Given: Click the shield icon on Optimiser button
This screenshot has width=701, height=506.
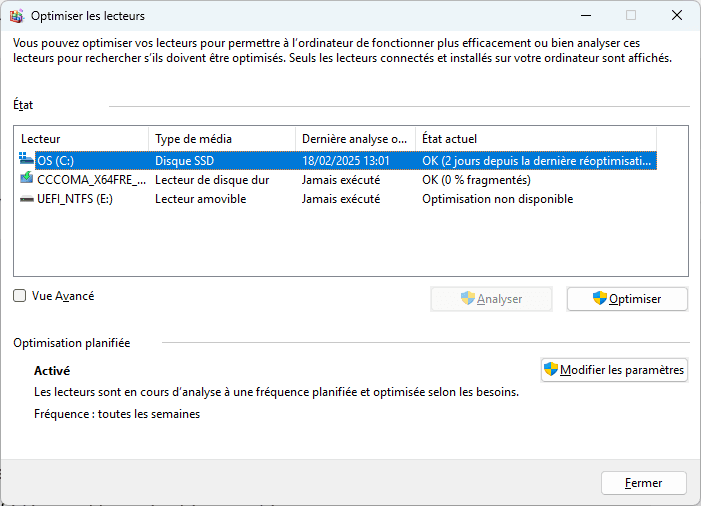Looking at the screenshot, I should tap(600, 298).
